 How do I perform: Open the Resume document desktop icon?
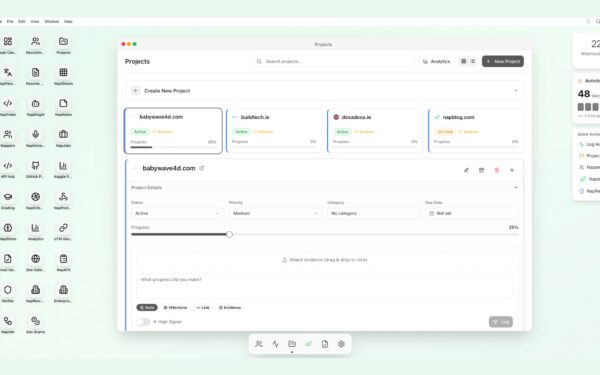click(36, 72)
